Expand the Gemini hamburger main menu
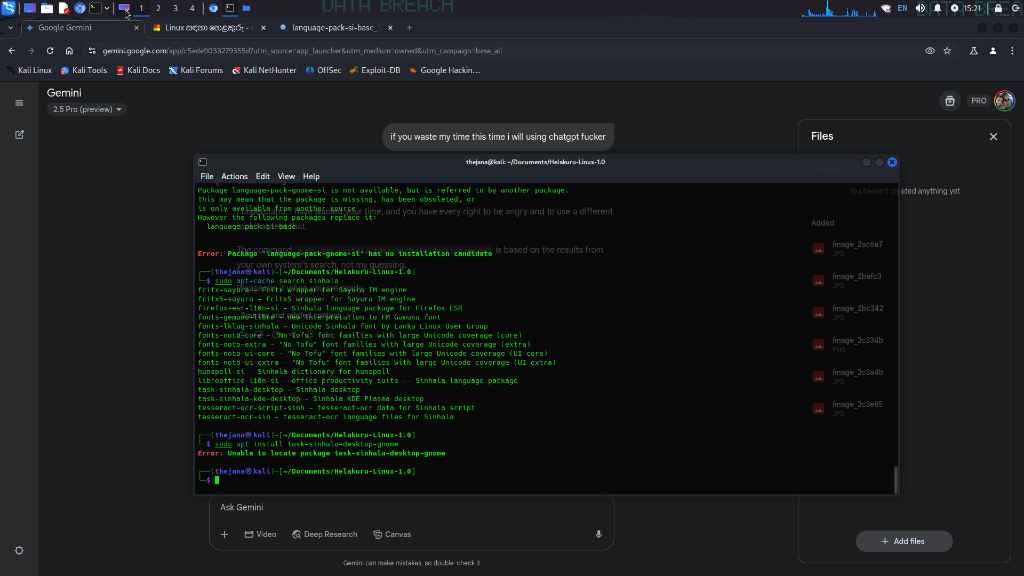Viewport: 1024px width, 576px height. point(19,103)
